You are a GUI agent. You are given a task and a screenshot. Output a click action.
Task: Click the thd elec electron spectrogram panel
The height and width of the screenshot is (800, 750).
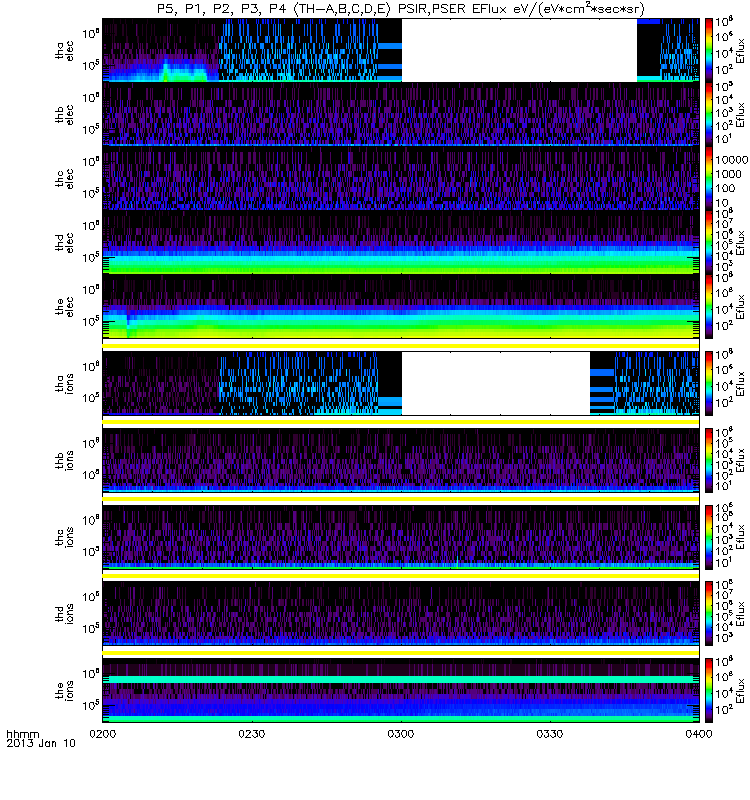(401, 243)
